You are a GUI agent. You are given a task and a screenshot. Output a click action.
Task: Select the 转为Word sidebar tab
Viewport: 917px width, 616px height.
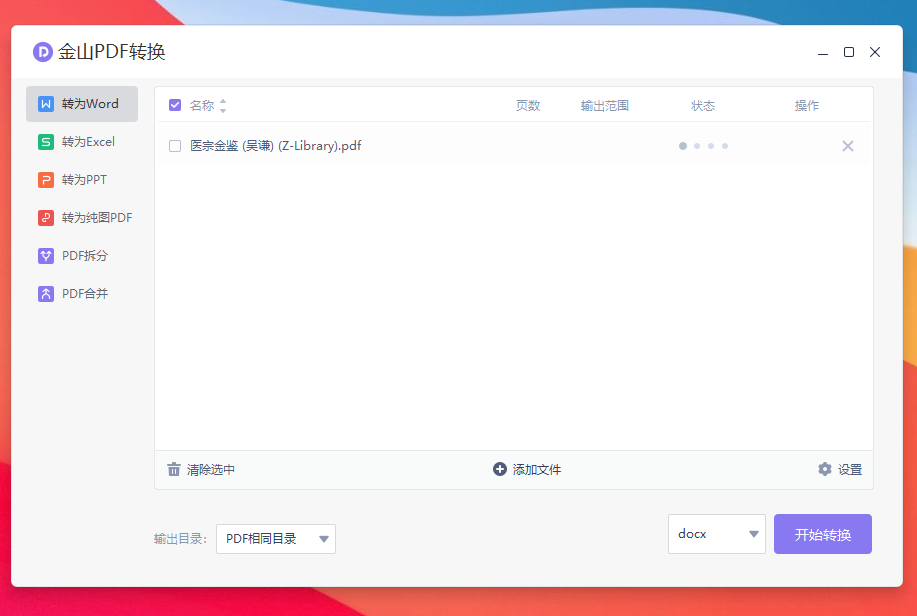point(82,104)
